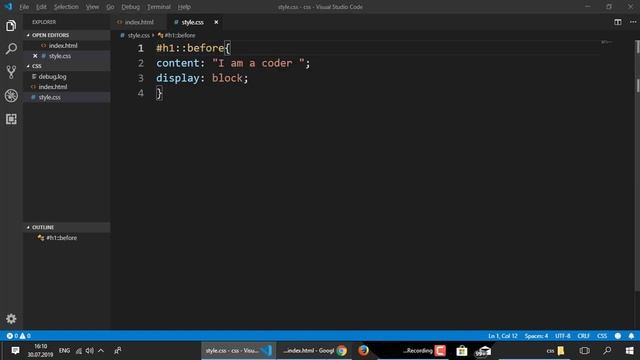Screen dimensions: 640x360
Task: Open the People icon in taskbar
Action: 118,351
